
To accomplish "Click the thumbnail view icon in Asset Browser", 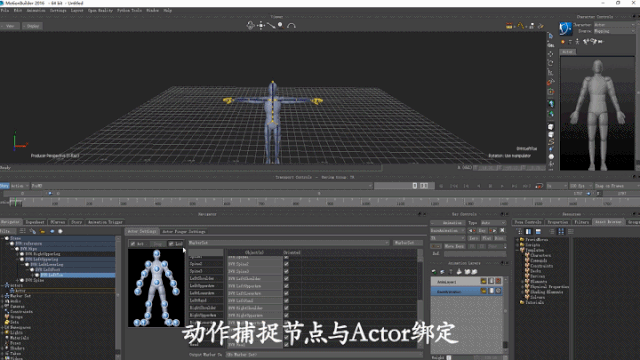I will coord(561,231).
